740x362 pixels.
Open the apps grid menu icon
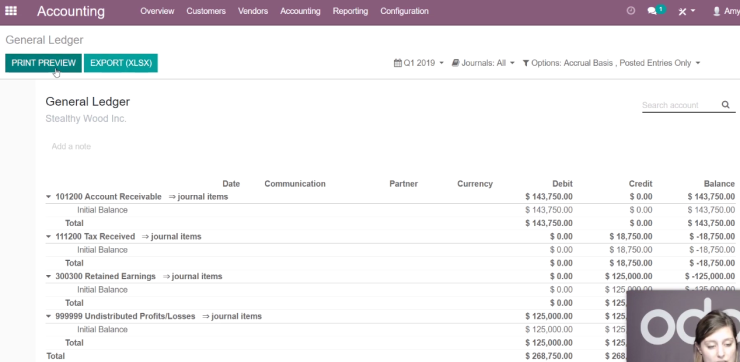[10, 11]
